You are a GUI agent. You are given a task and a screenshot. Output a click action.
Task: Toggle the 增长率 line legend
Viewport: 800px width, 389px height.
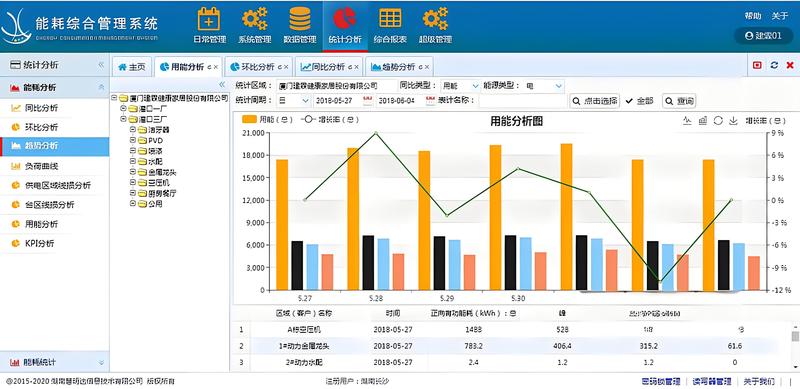pyautogui.click(x=330, y=119)
